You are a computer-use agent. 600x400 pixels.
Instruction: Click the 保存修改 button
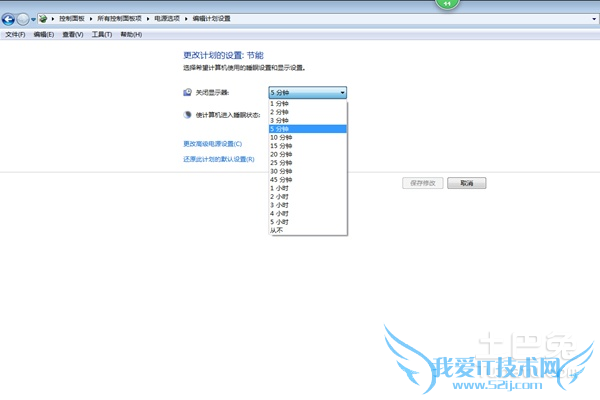tap(423, 183)
